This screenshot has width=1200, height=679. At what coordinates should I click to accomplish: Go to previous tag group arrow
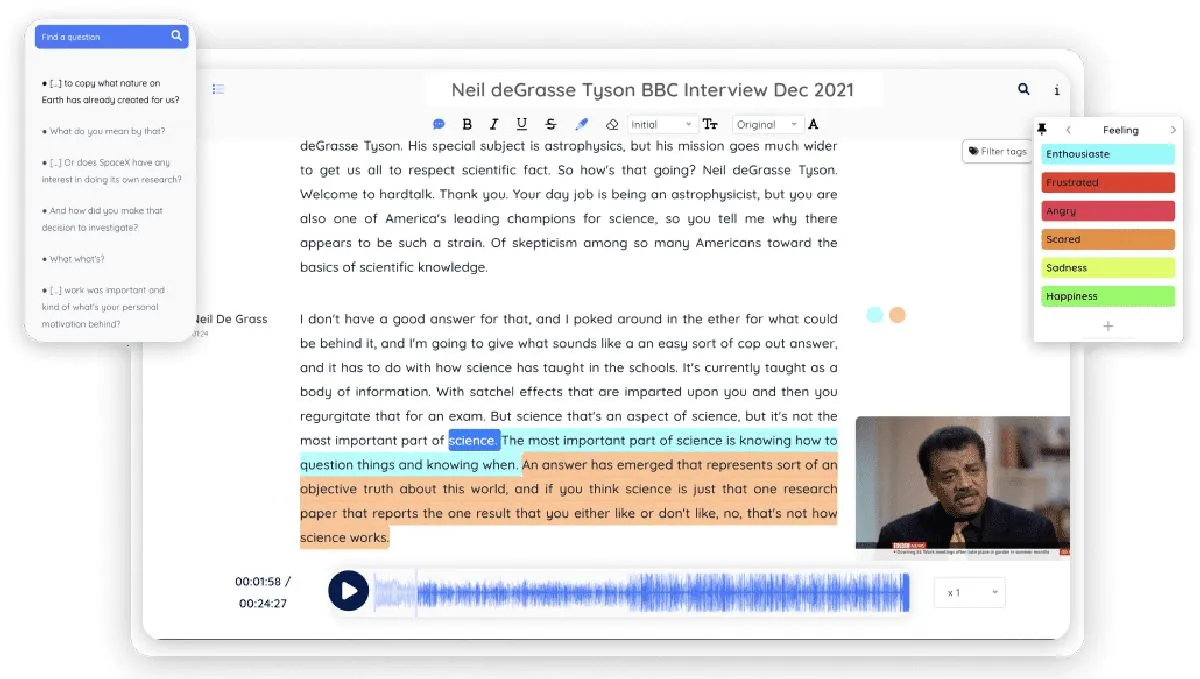click(x=1068, y=130)
